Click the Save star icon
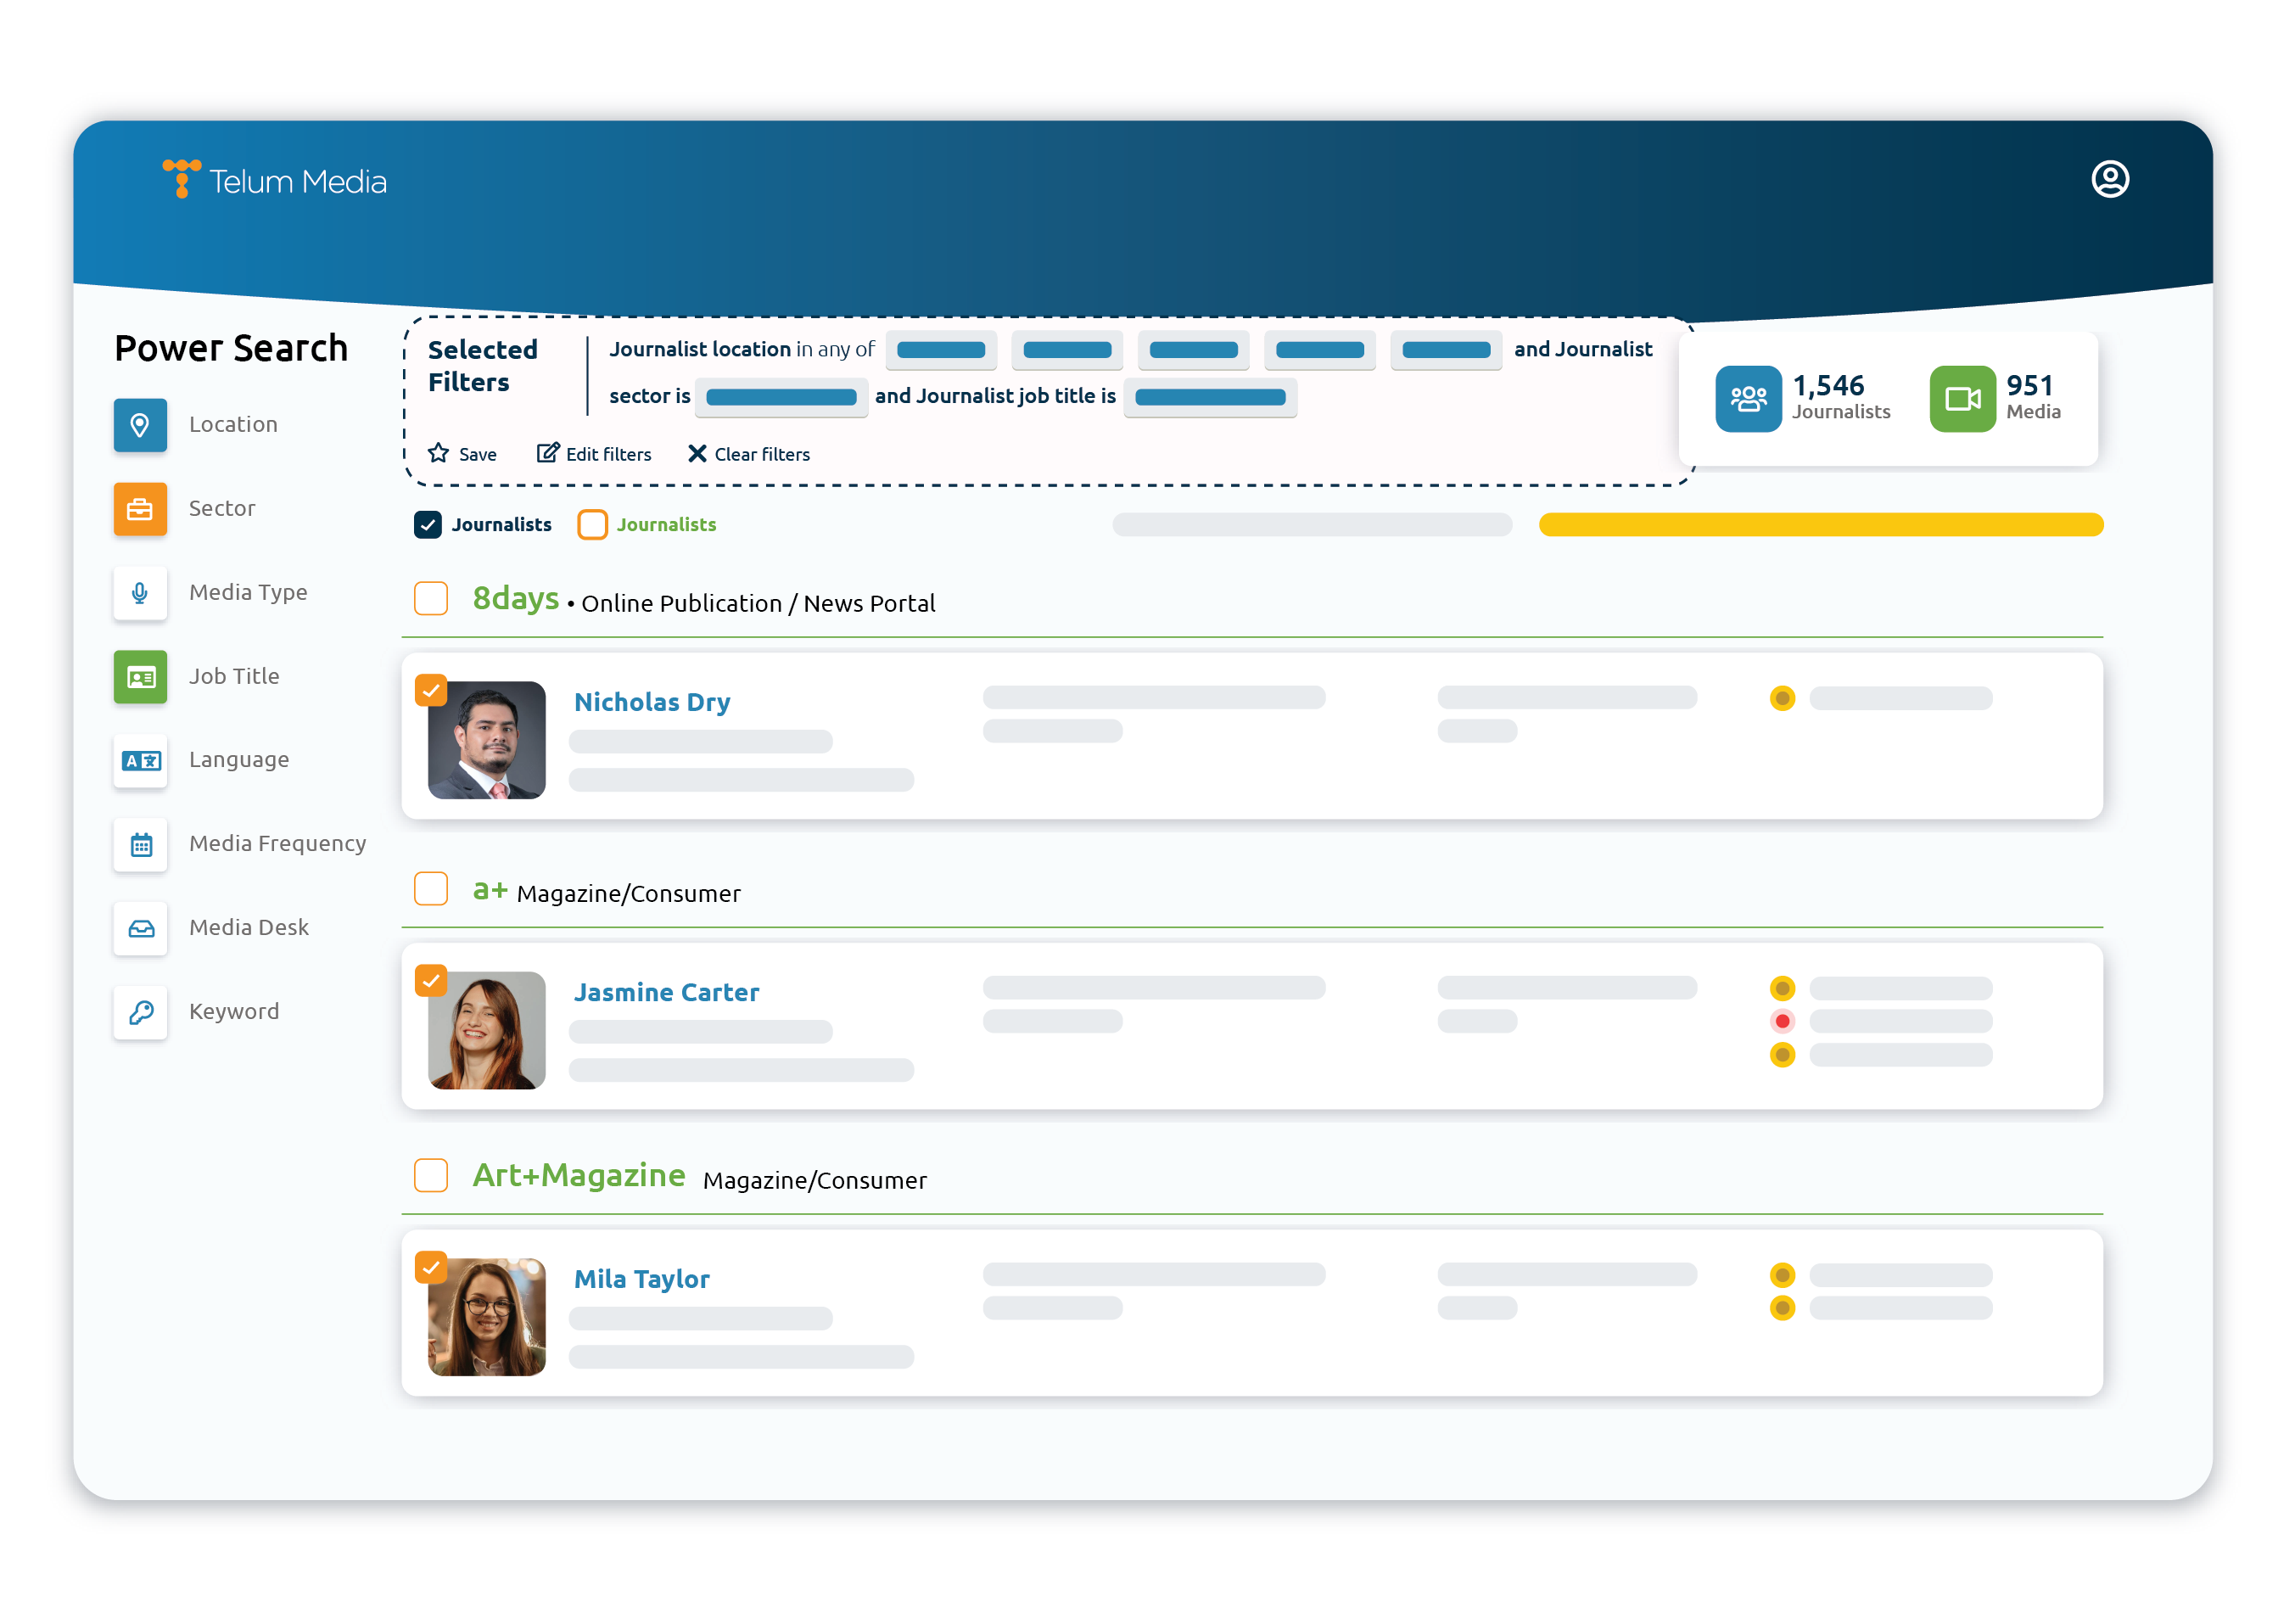This screenshot has height=1624, width=2295. (x=438, y=453)
